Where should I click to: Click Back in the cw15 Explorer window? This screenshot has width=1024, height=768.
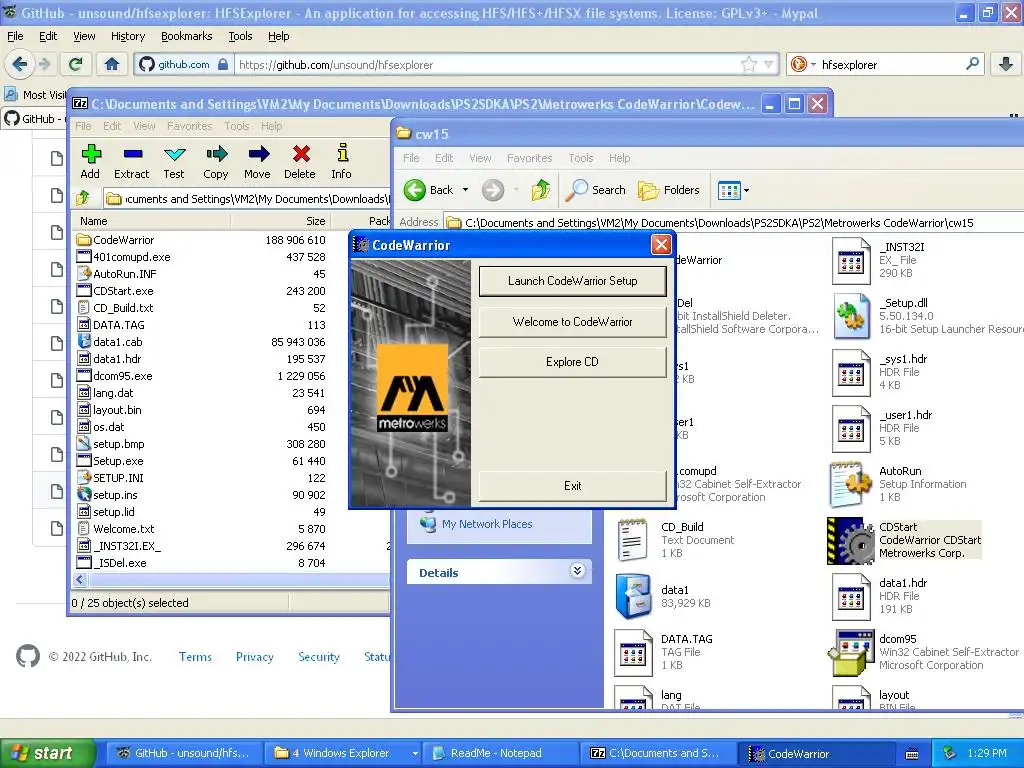[x=428, y=190]
